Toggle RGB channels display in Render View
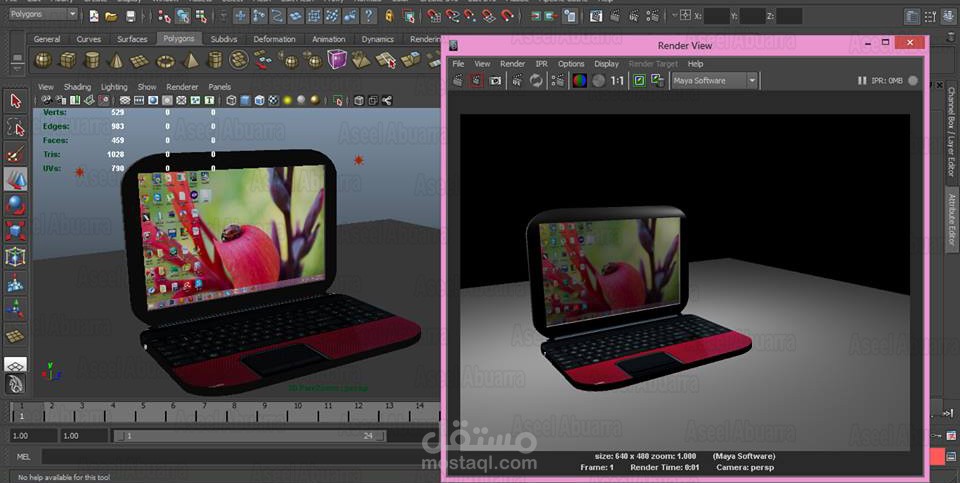The width and height of the screenshot is (960, 483). pyautogui.click(x=579, y=80)
